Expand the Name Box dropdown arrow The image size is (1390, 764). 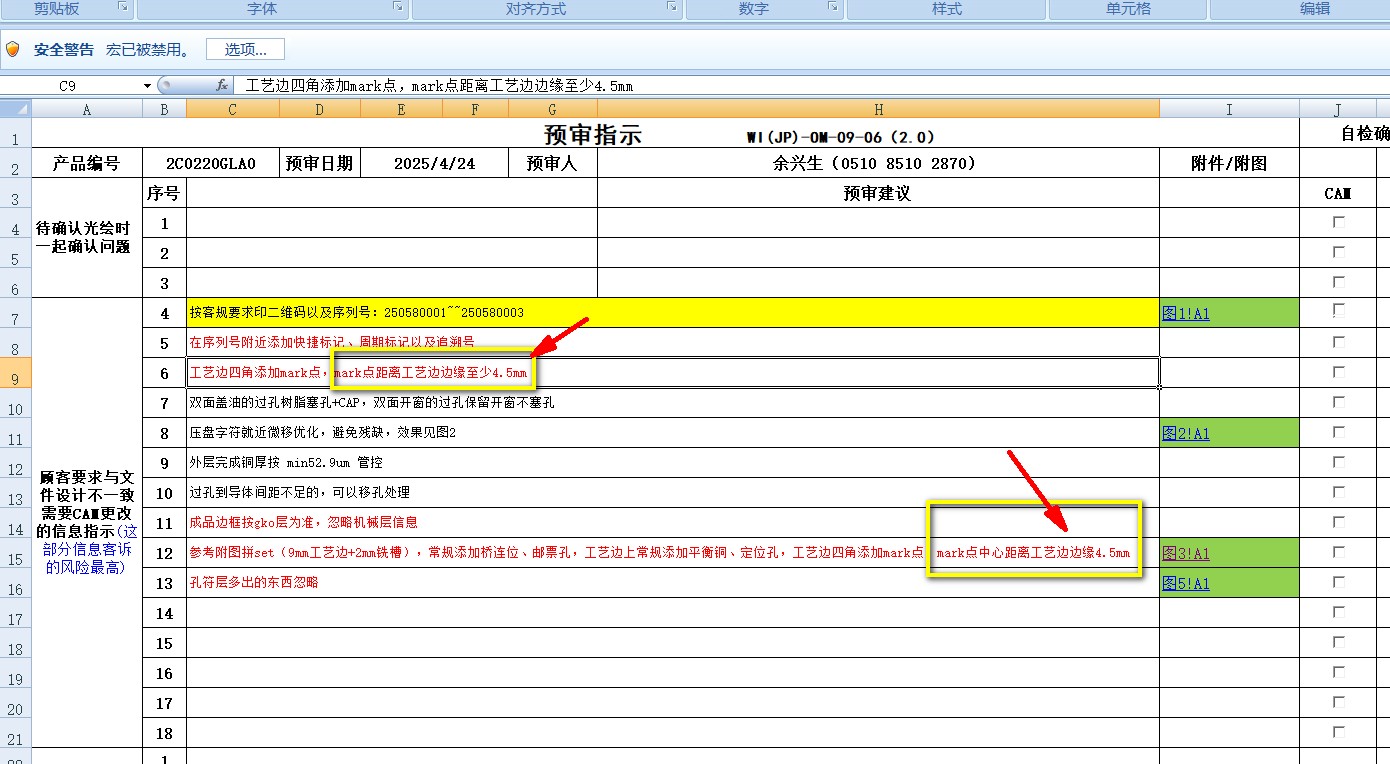[x=148, y=86]
